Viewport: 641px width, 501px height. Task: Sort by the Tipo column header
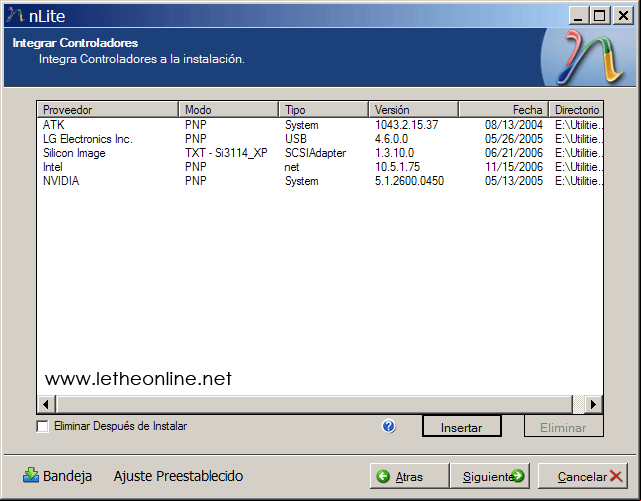point(323,110)
